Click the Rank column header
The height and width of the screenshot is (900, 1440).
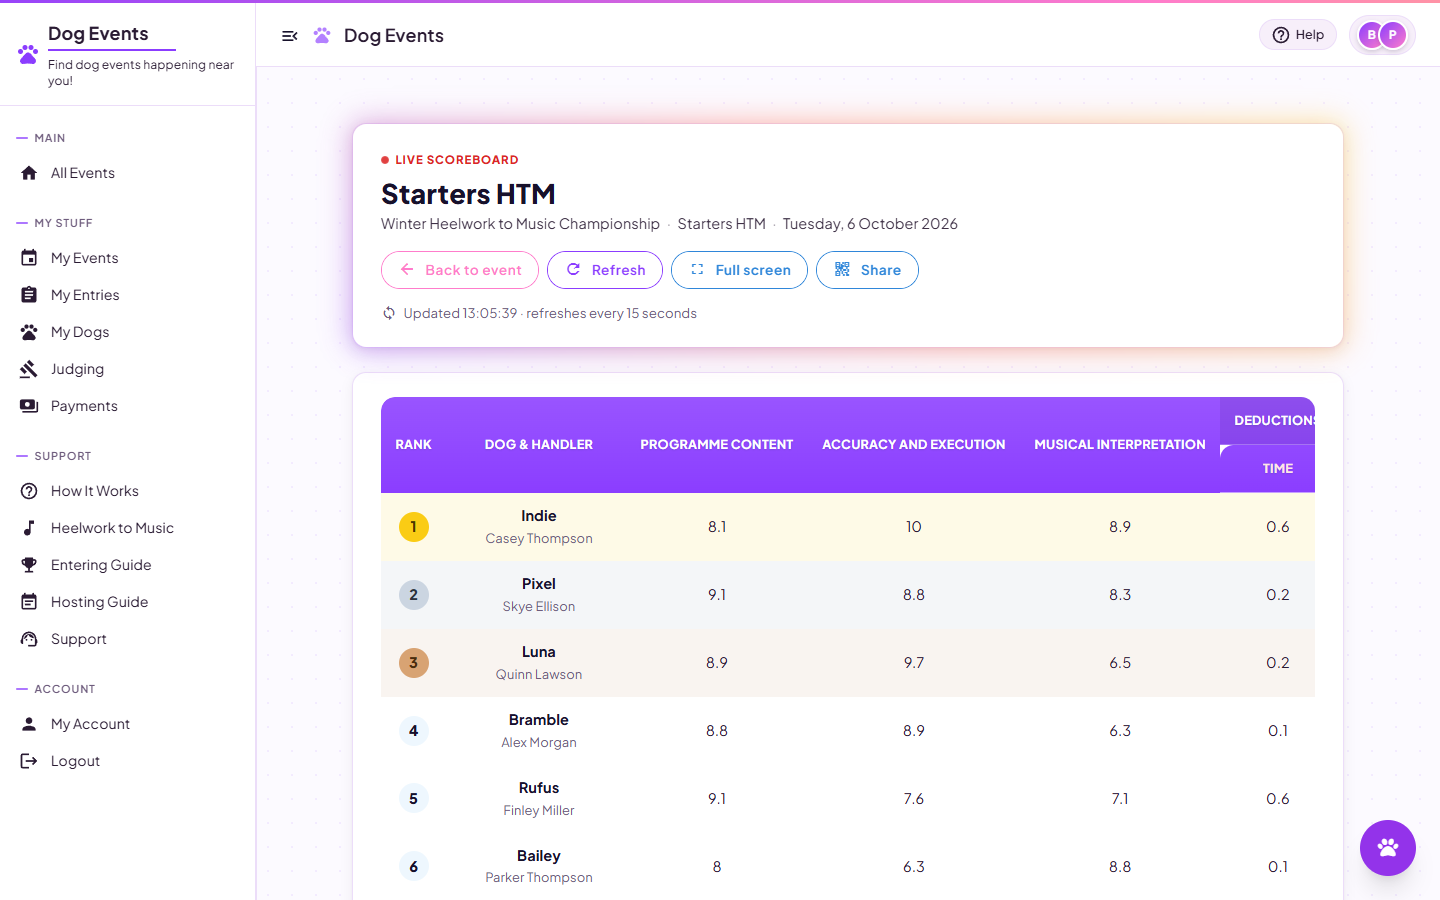[413, 445]
